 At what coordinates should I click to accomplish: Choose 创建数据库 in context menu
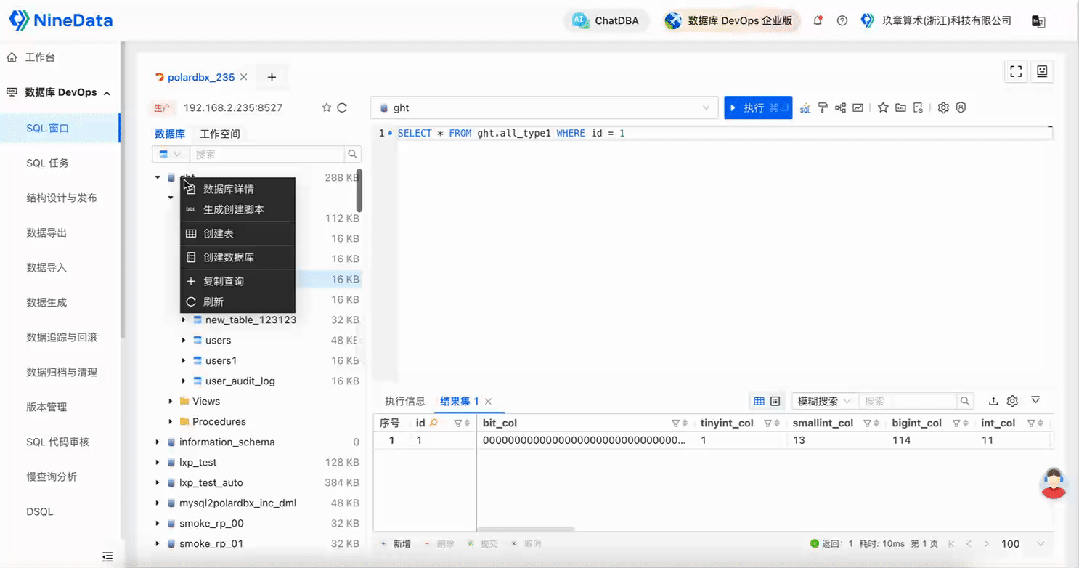point(237,257)
